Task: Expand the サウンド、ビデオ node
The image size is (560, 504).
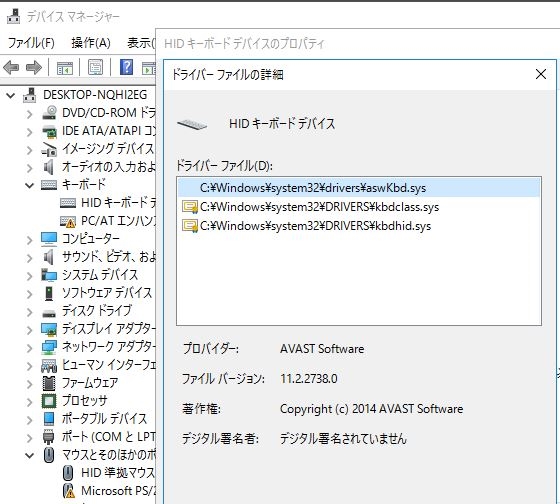Action: [30, 258]
